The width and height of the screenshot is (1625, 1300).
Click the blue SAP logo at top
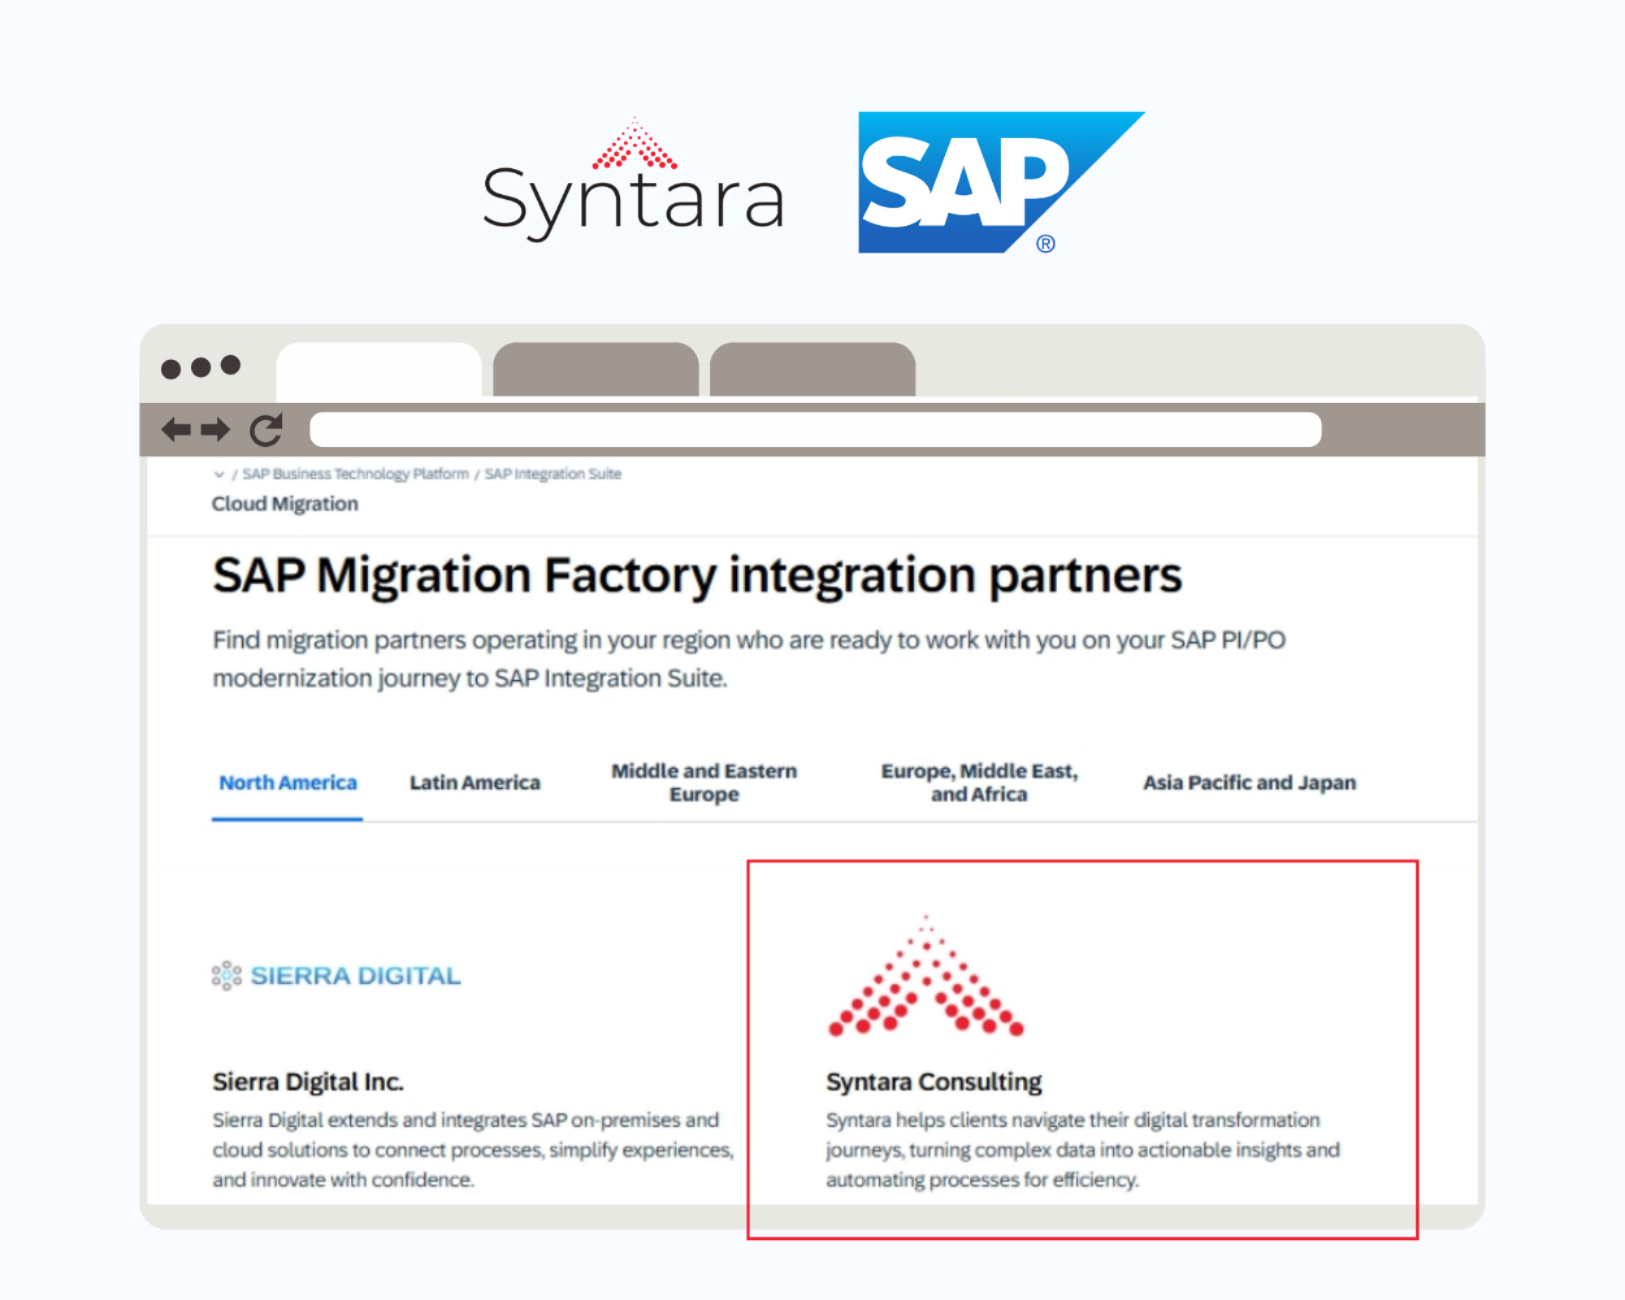click(x=1001, y=182)
